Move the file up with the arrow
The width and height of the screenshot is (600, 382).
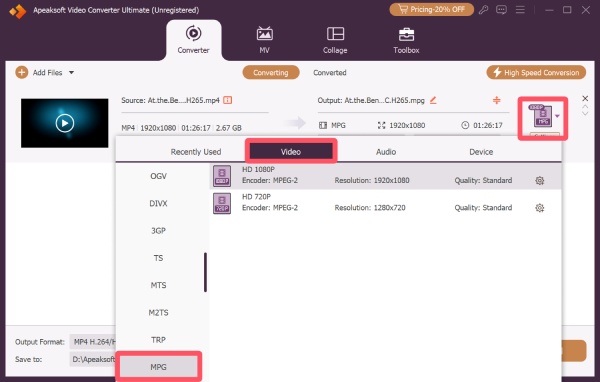tap(585, 107)
